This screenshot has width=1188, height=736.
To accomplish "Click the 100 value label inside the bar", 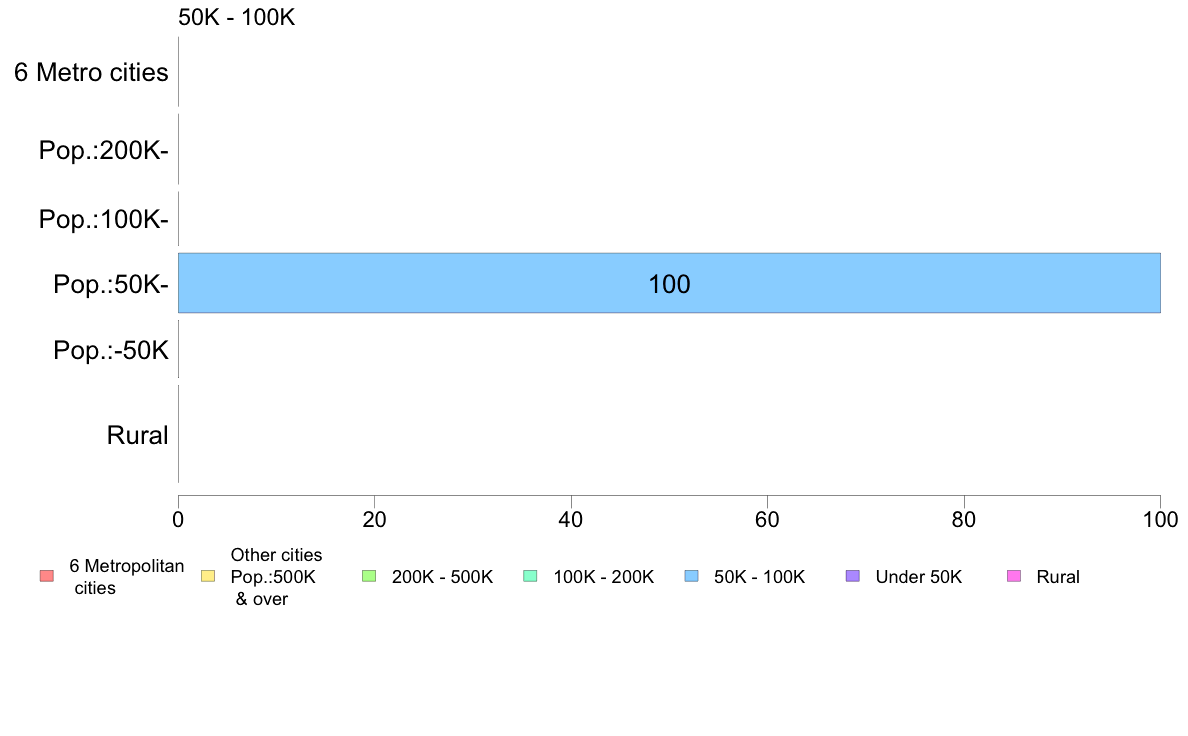I will pos(669,284).
